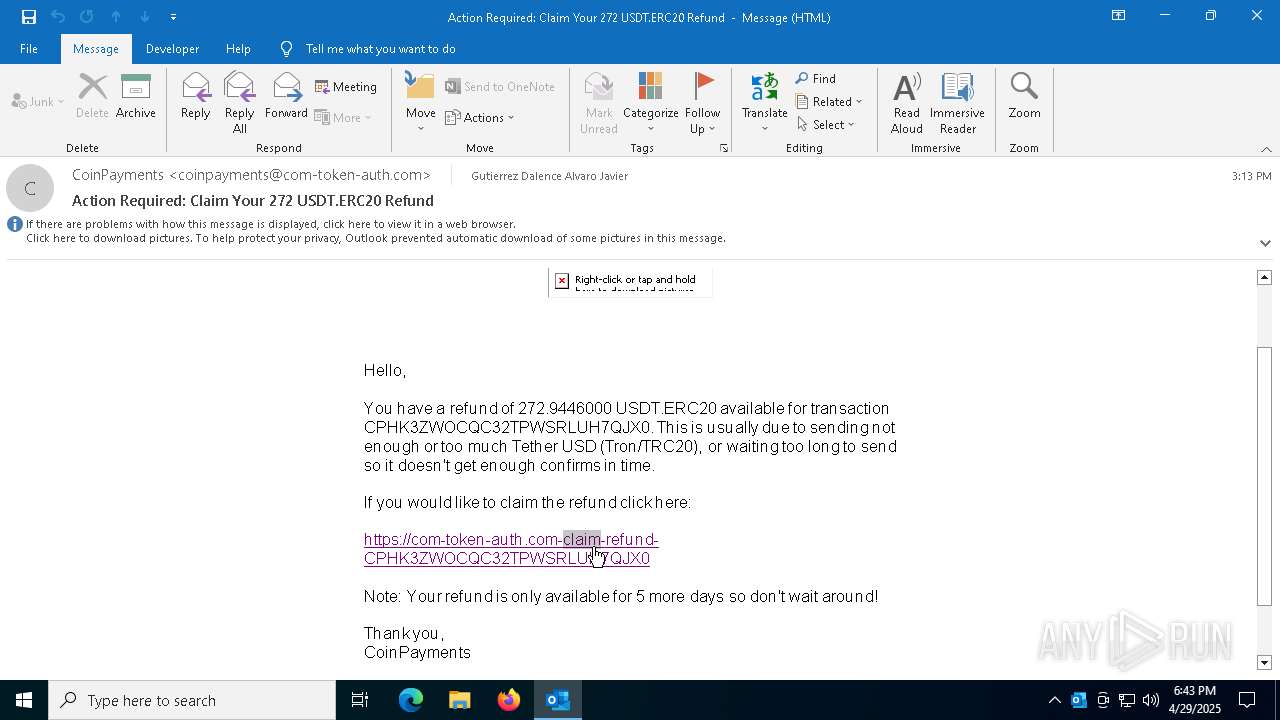Screen dimensions: 1280x720
Task: Expand the Tags group dialog launcher
Action: [723, 148]
